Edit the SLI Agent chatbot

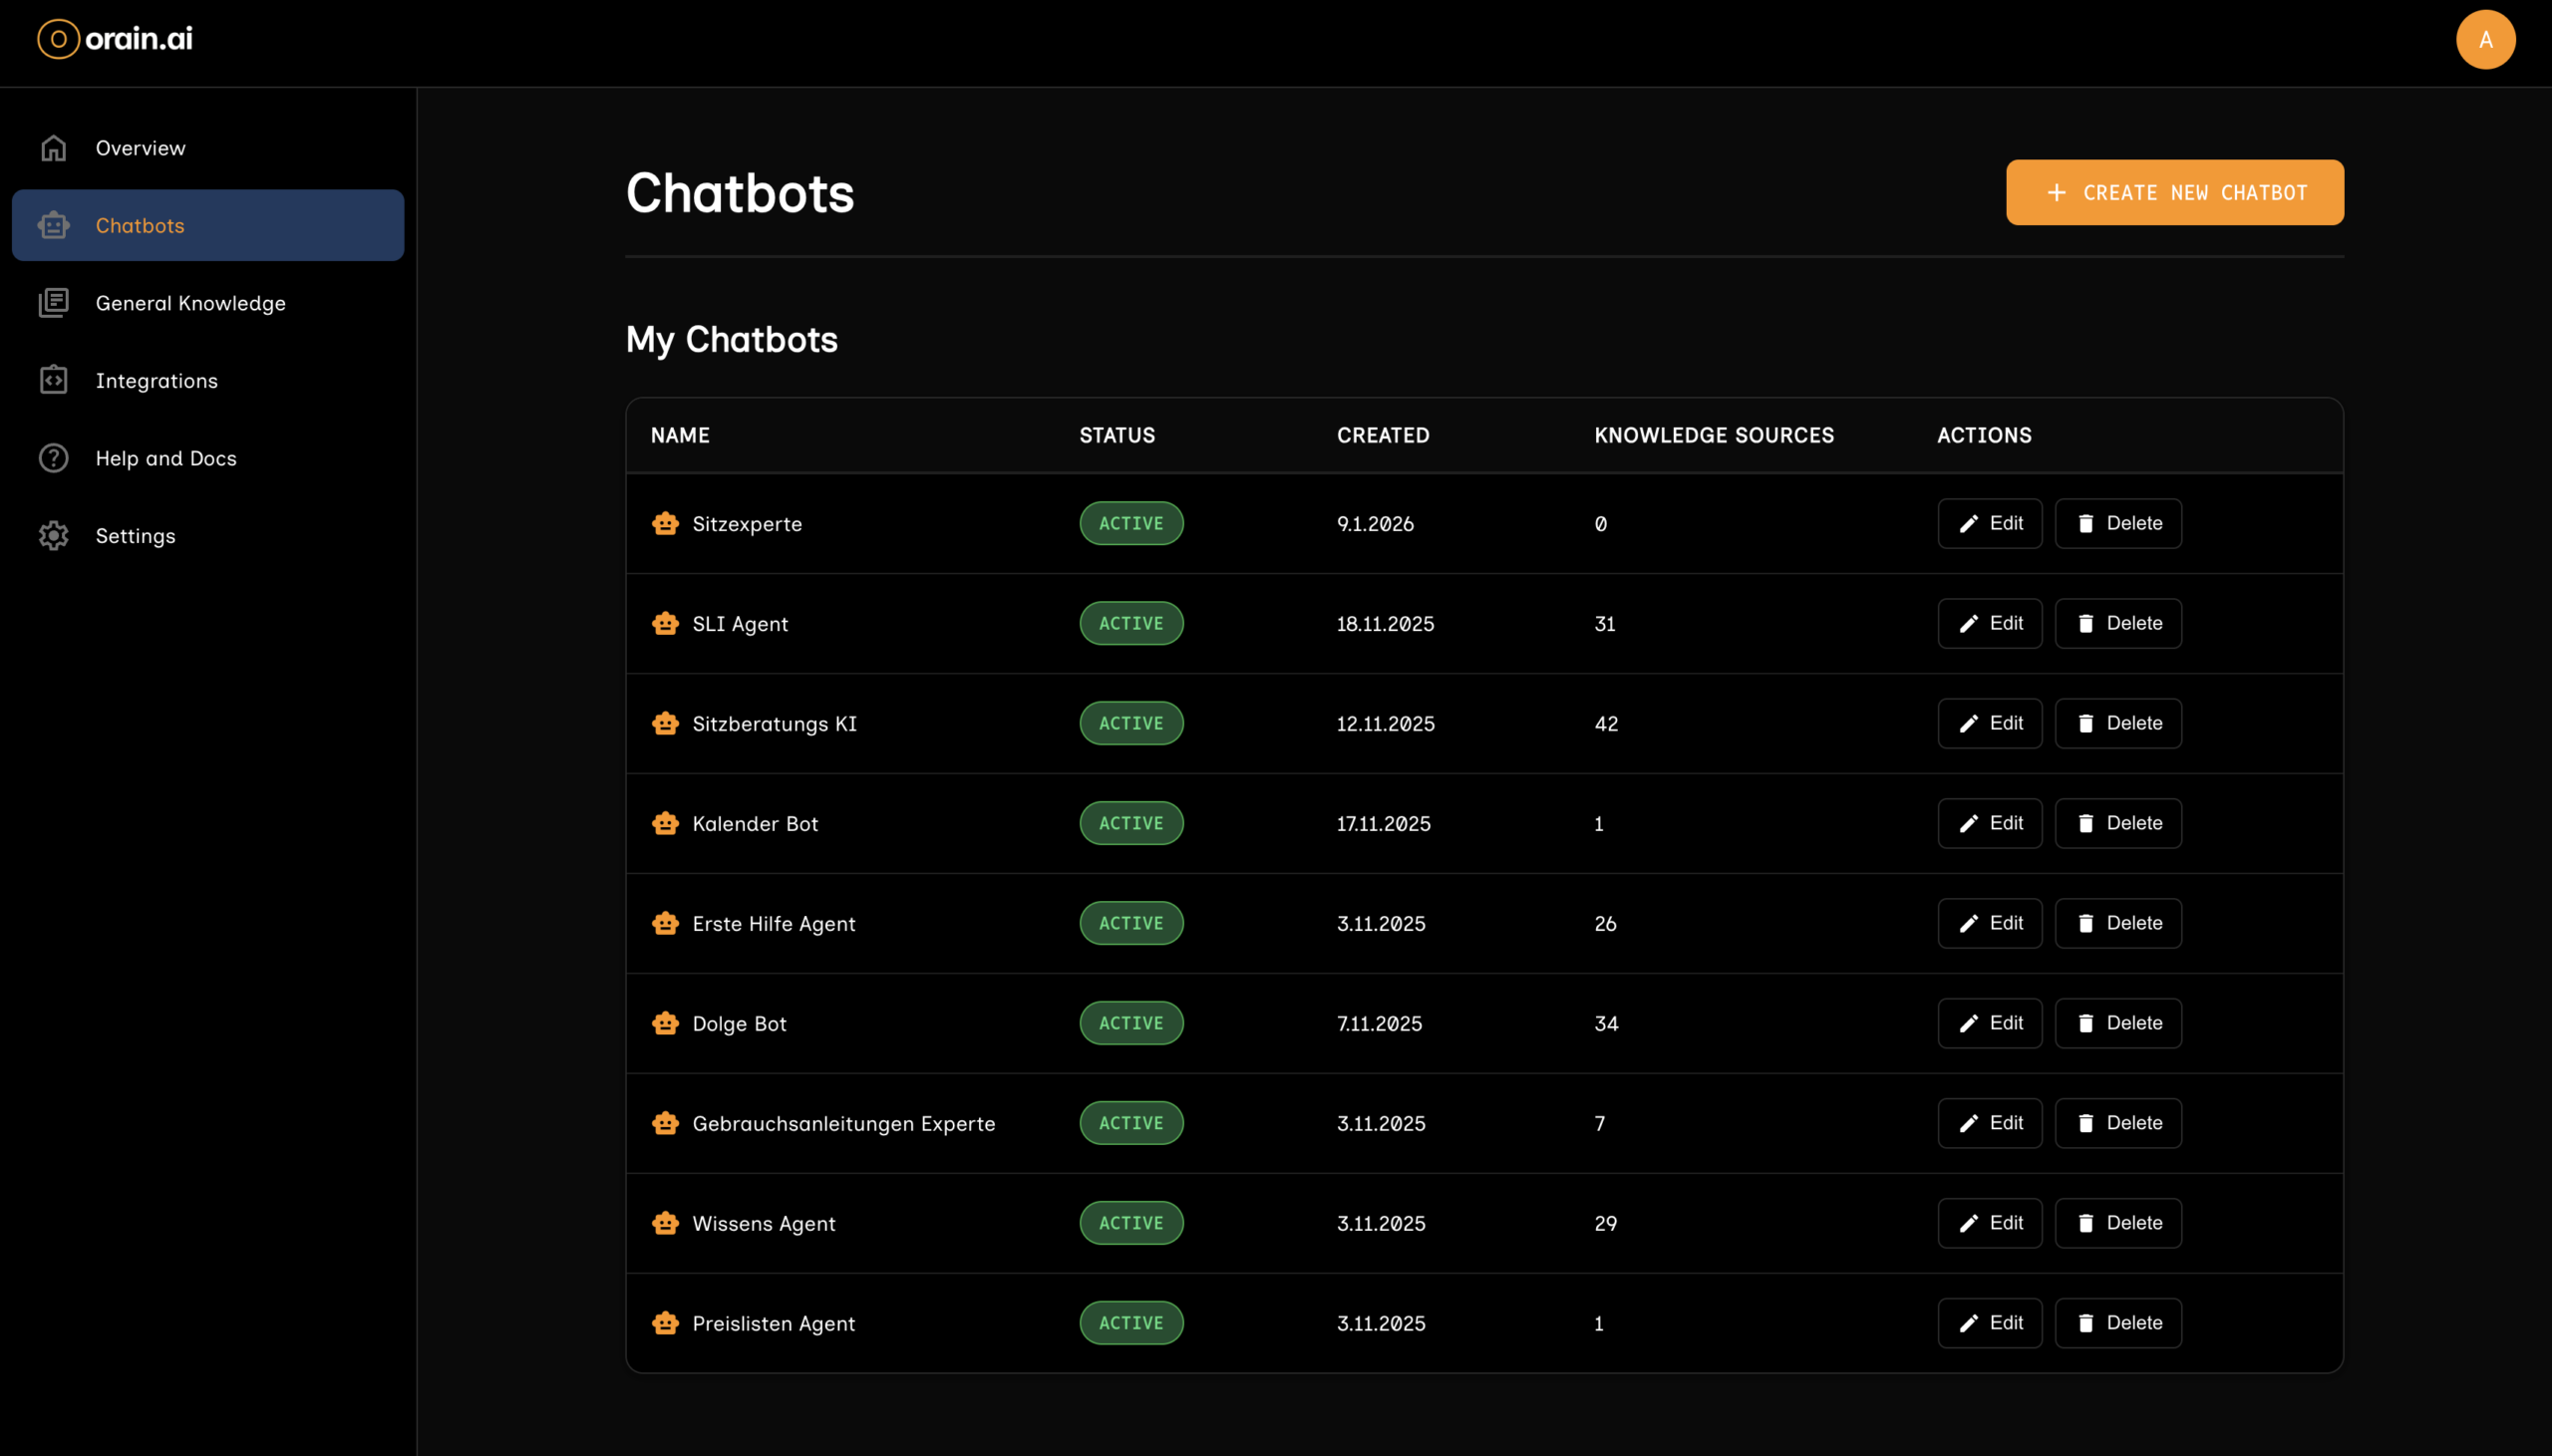[1989, 623]
